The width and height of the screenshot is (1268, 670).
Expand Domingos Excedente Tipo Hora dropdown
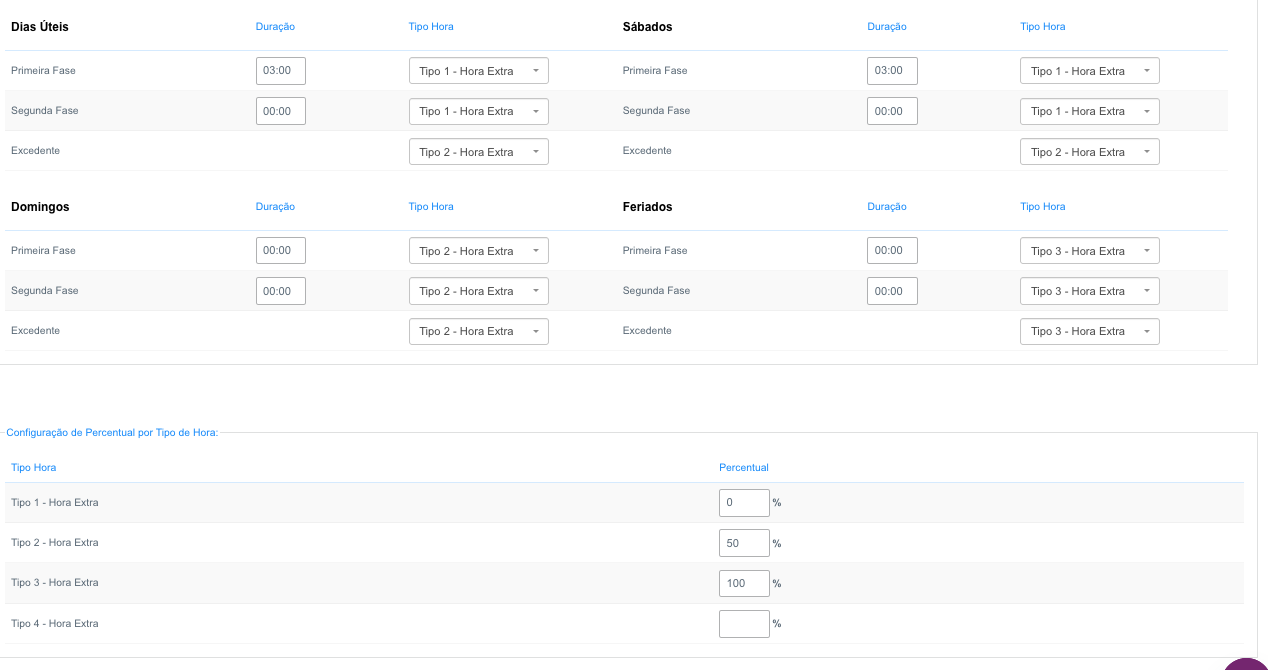478,331
